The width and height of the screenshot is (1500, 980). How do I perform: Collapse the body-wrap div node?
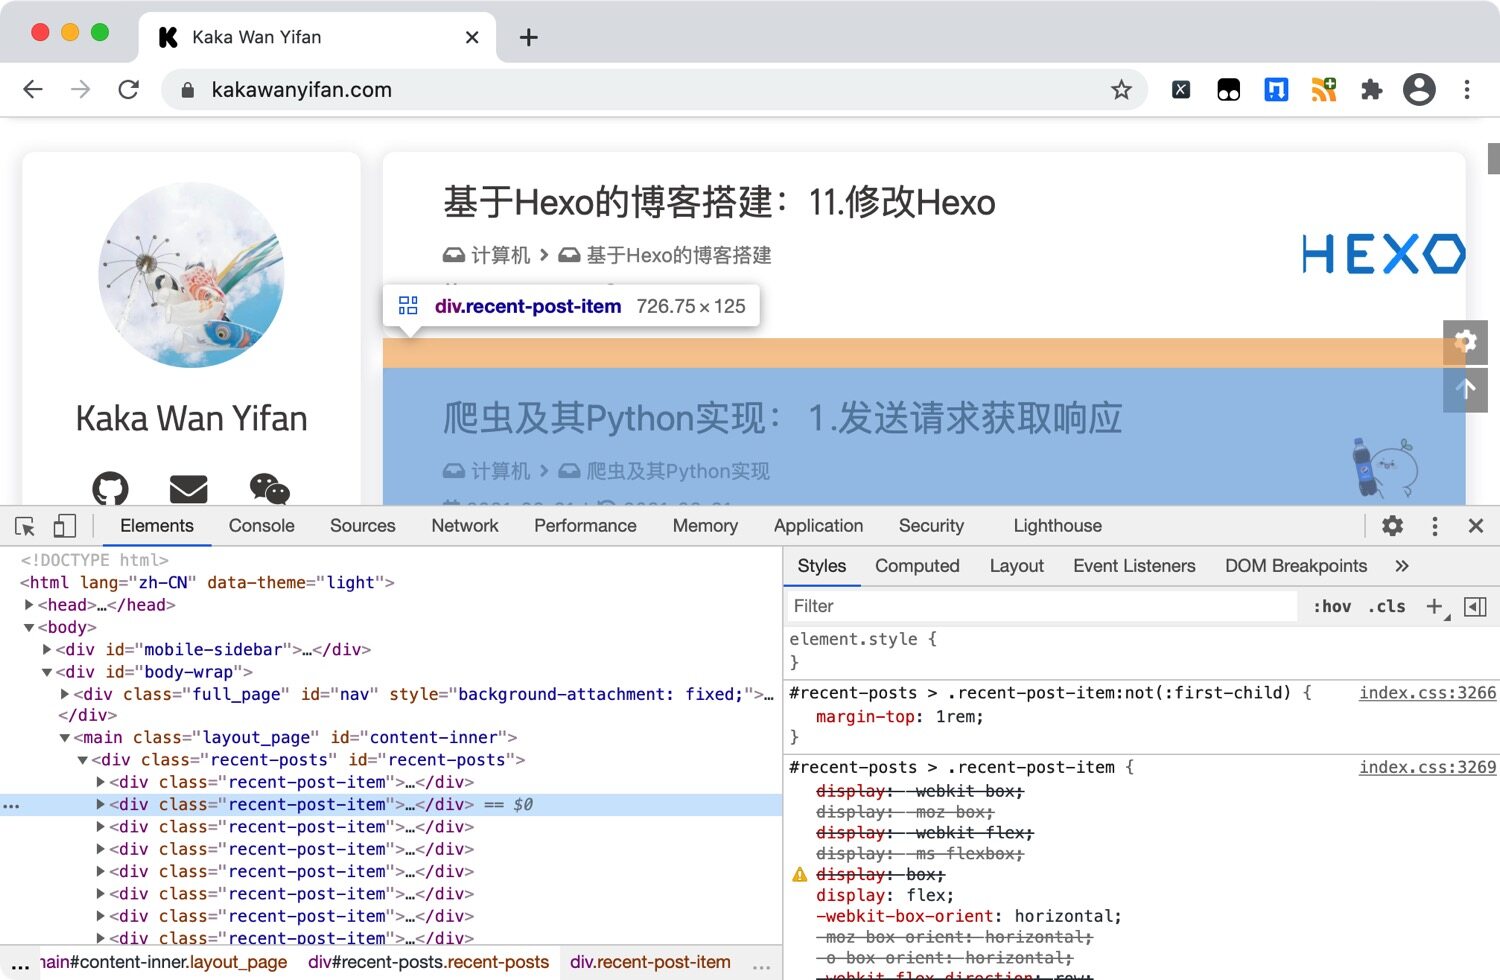coord(47,672)
